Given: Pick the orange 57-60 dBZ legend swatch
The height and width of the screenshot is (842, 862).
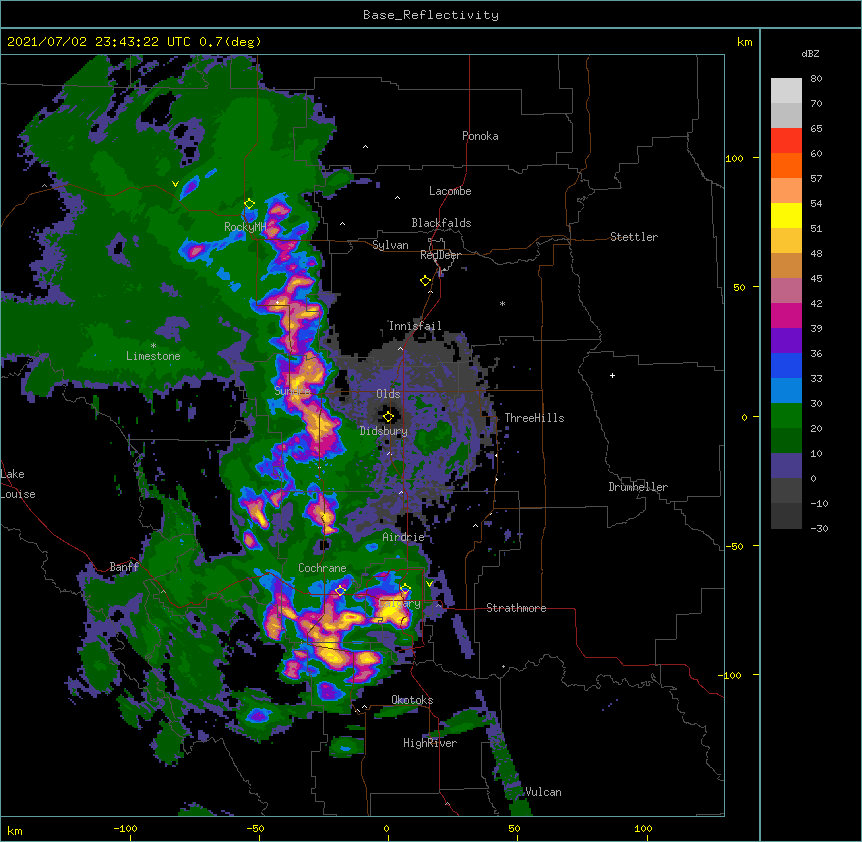Looking at the screenshot, I should pyautogui.click(x=786, y=166).
